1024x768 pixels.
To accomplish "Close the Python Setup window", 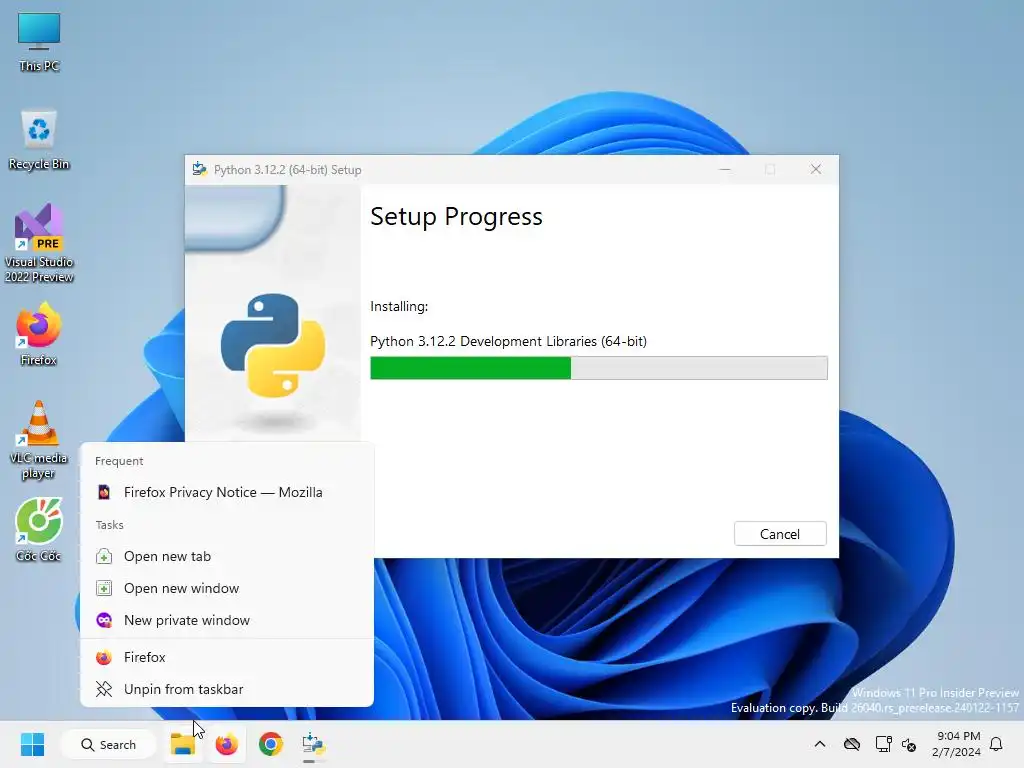I will [x=816, y=170].
